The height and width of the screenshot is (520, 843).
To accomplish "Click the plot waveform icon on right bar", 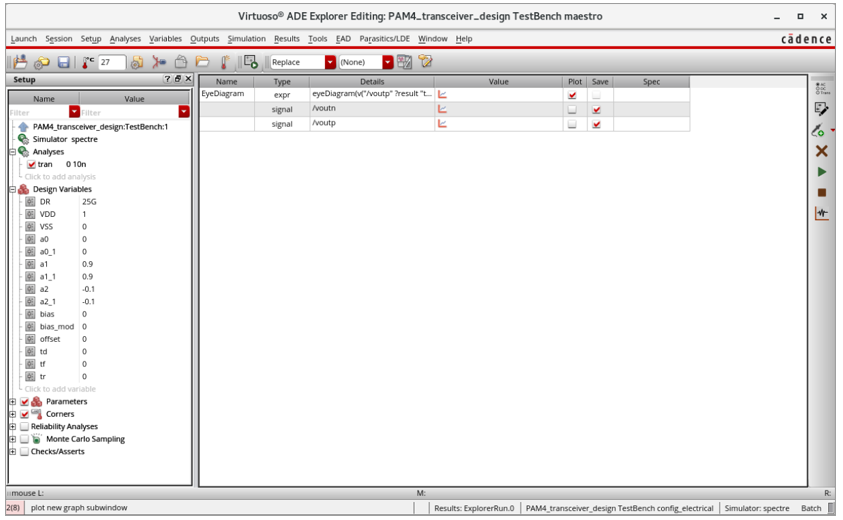I will click(x=821, y=213).
